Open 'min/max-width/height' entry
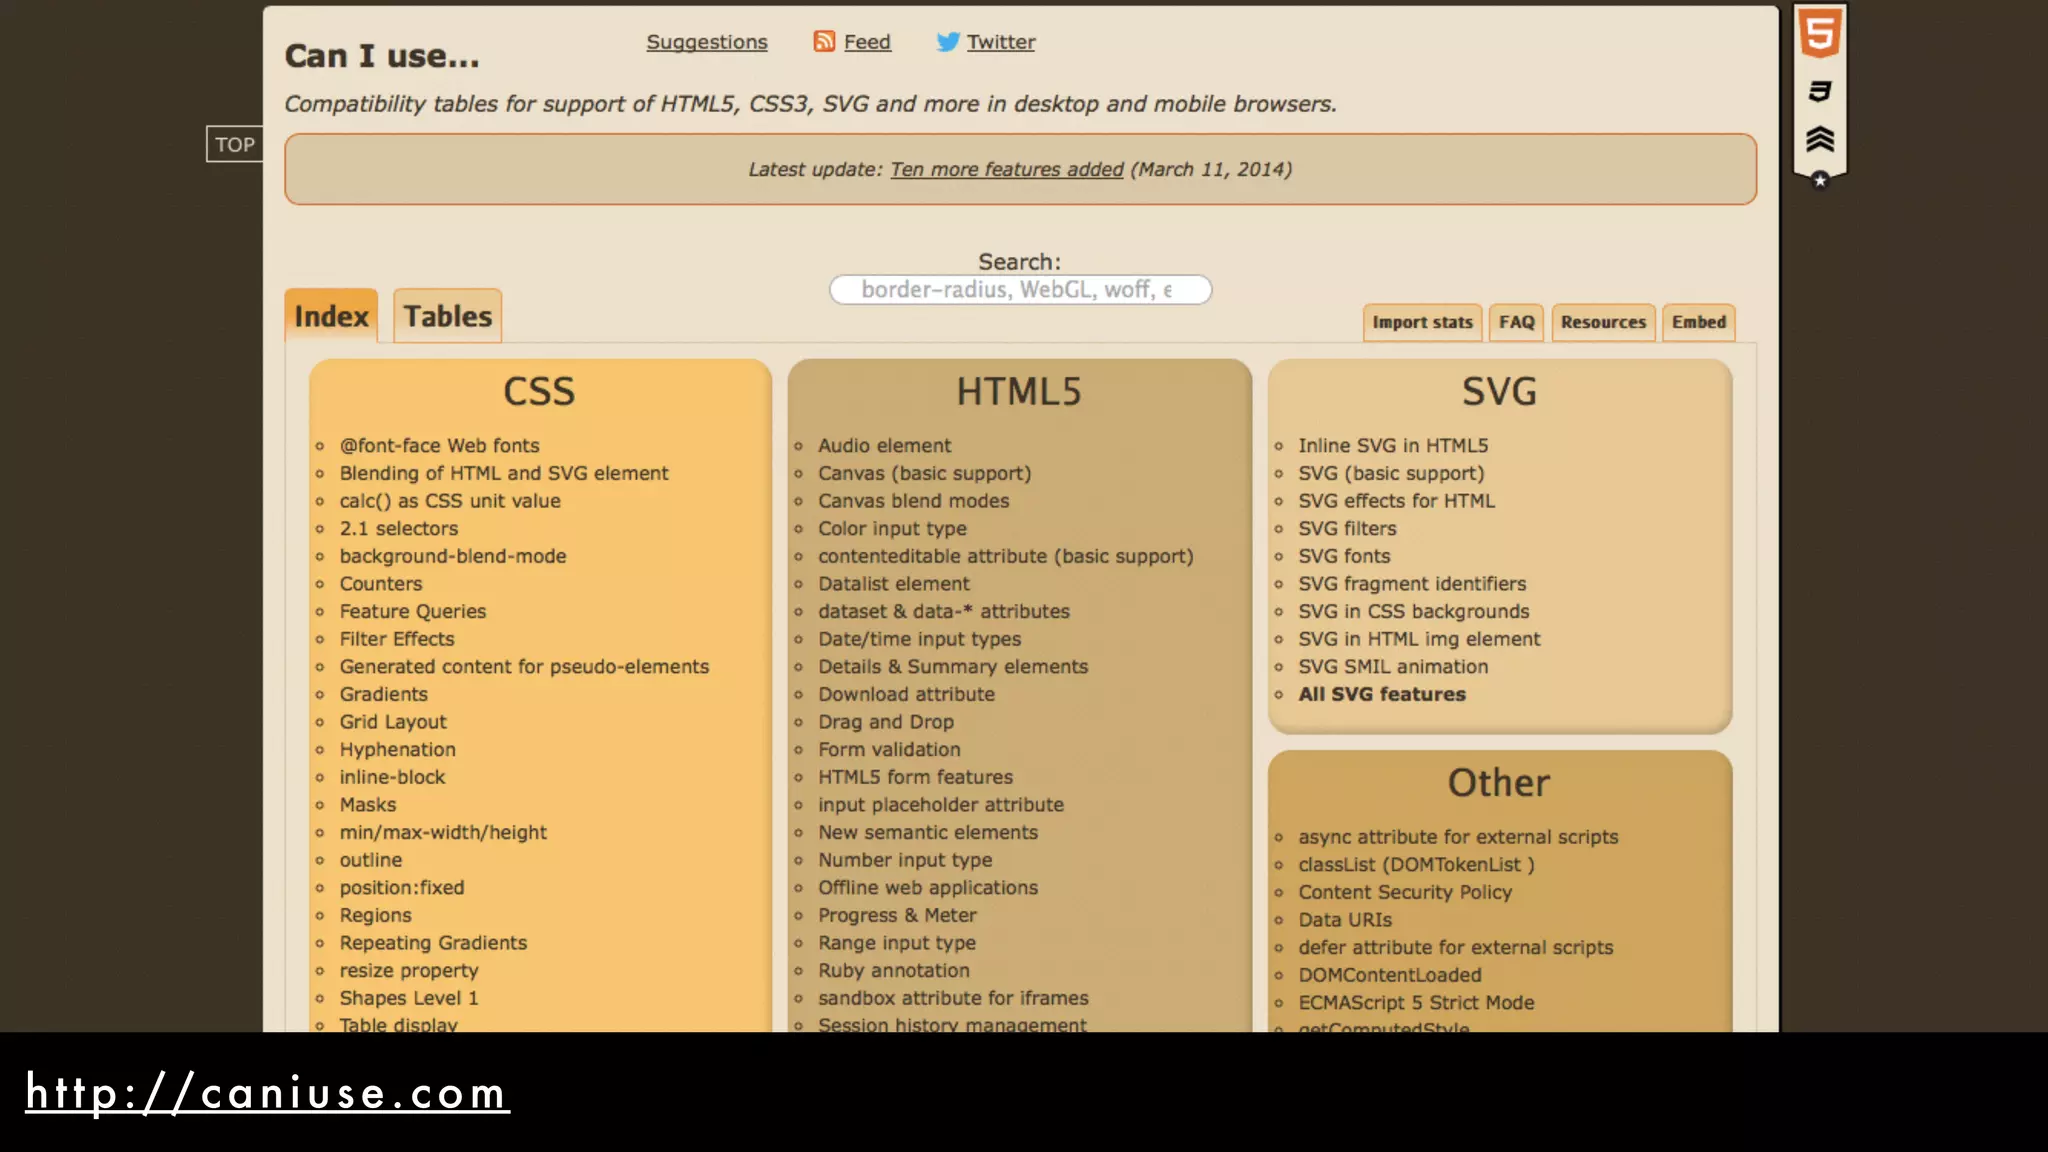 443,832
